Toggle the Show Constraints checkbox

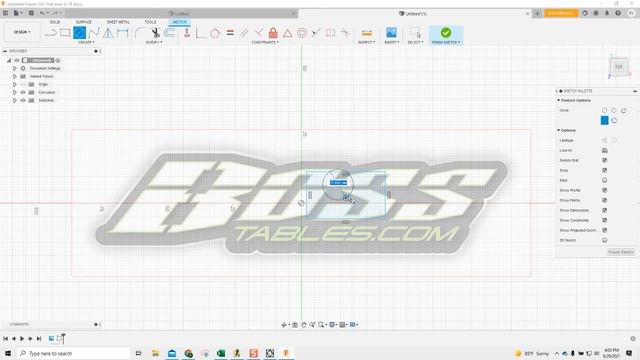coord(604,220)
